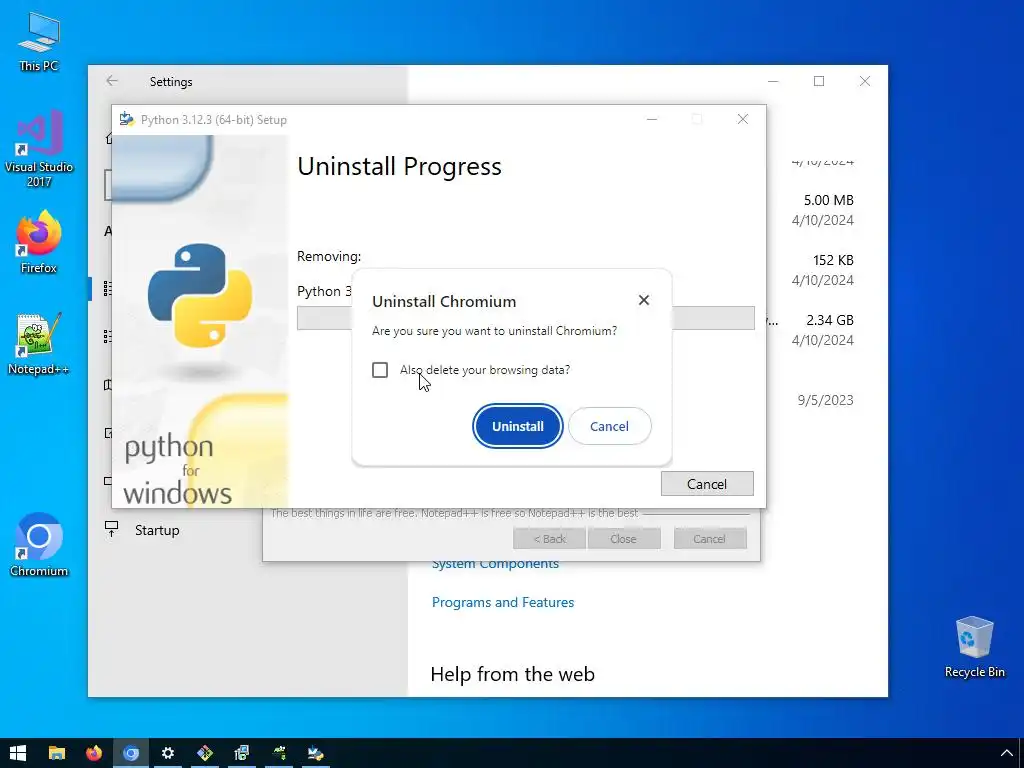The width and height of the screenshot is (1024, 768).
Task: Click the '9/5/2023' install date
Action: (x=825, y=400)
